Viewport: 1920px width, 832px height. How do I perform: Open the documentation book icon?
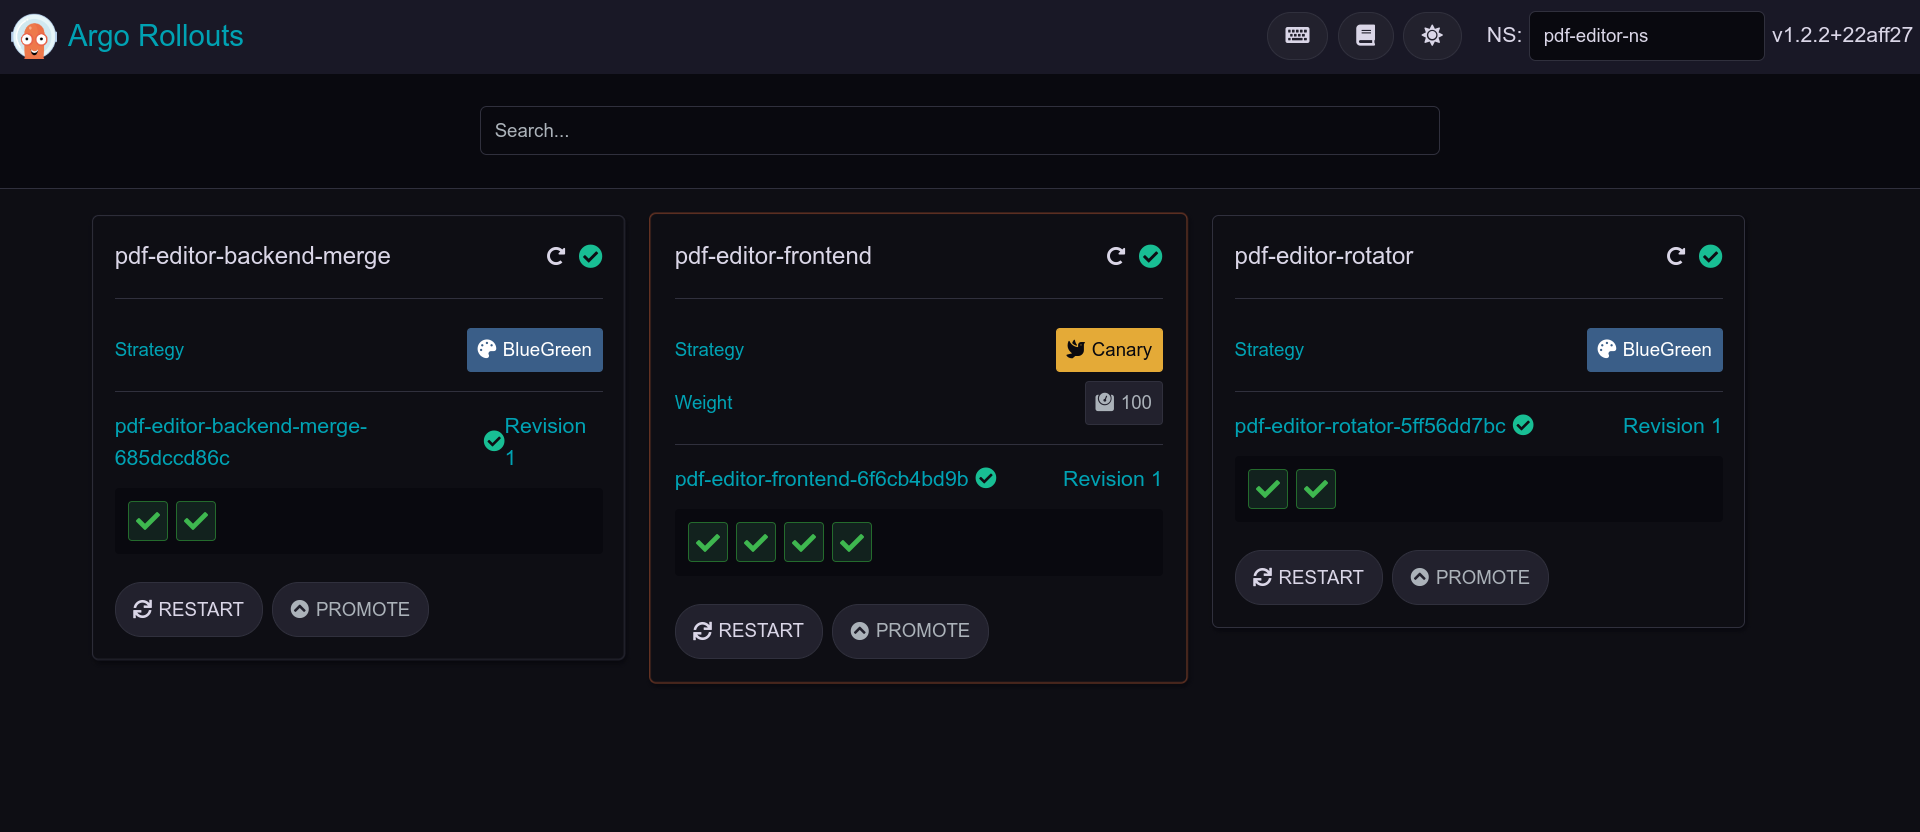tap(1365, 36)
